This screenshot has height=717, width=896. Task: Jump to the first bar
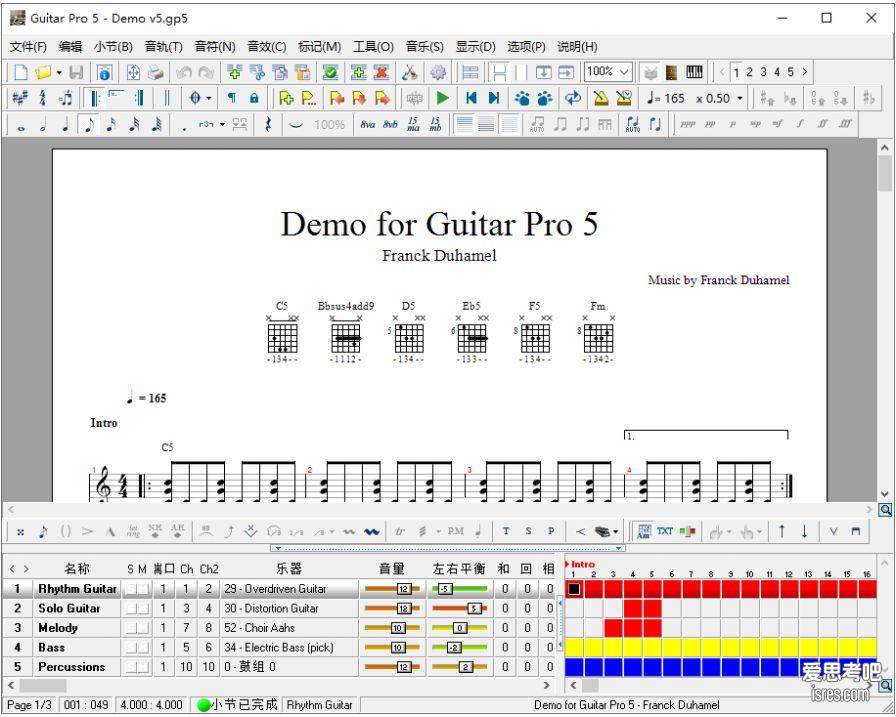coord(471,98)
